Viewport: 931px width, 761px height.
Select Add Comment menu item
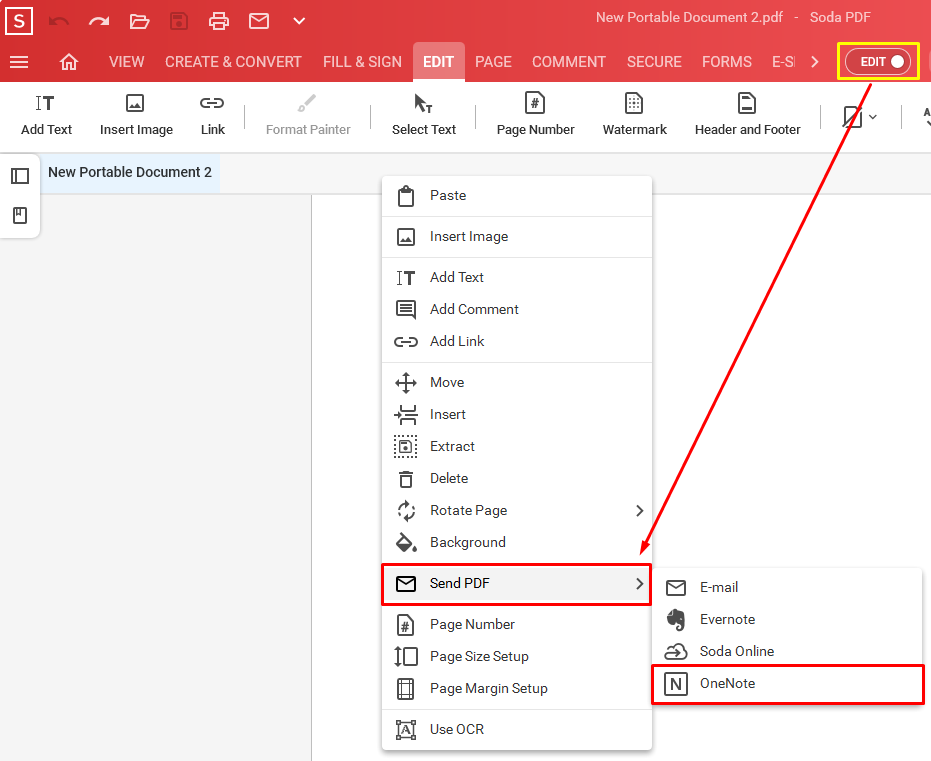pyautogui.click(x=517, y=309)
